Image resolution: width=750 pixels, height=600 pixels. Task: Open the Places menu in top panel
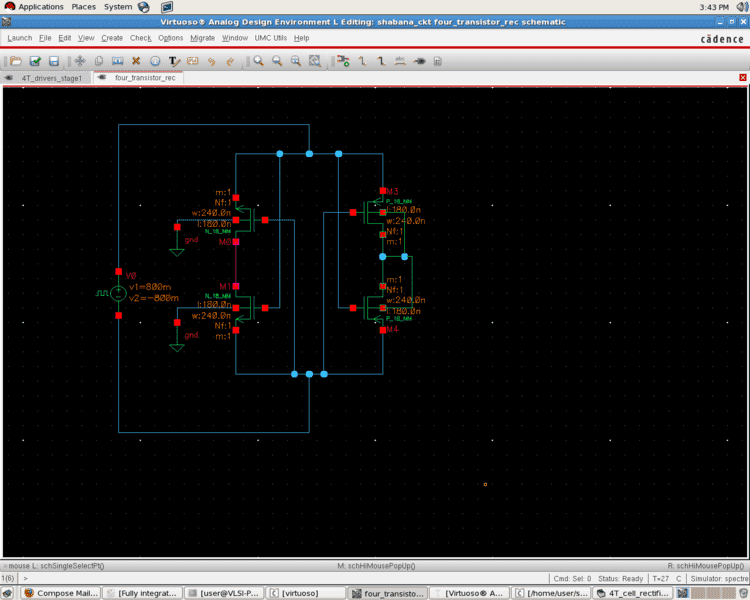coord(83,7)
